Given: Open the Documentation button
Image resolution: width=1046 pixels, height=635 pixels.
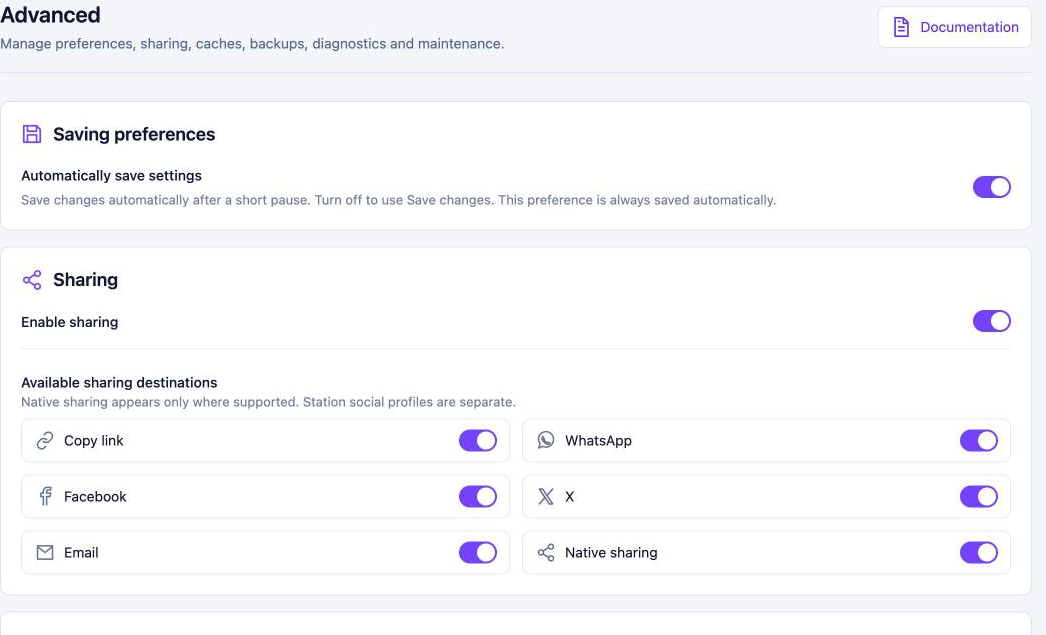Looking at the screenshot, I should click(x=955, y=27).
